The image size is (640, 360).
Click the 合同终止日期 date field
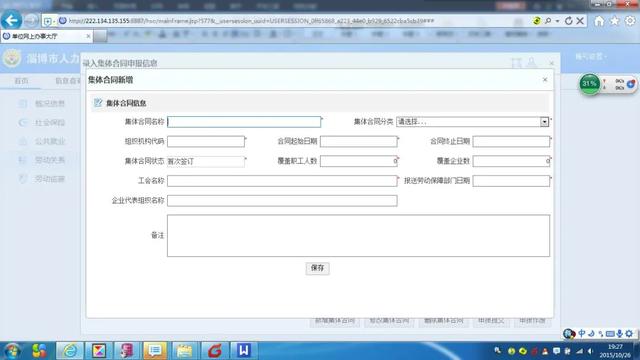pos(511,141)
